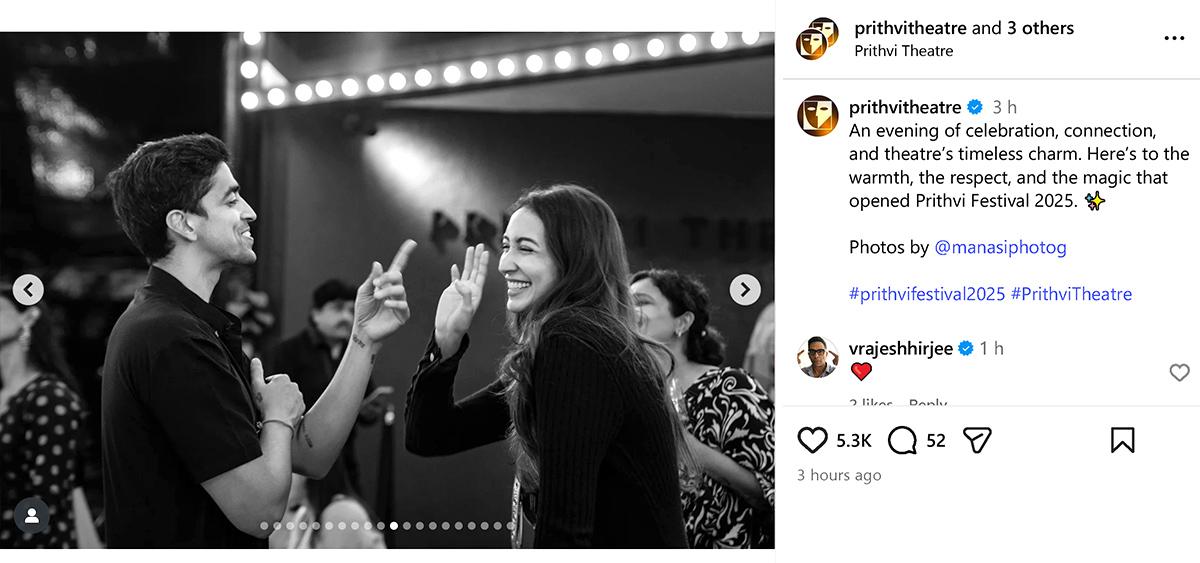Open the #PrithviTheatre hashtag
Viewport: 1200px width, 563px height.
pyautogui.click(x=1071, y=294)
